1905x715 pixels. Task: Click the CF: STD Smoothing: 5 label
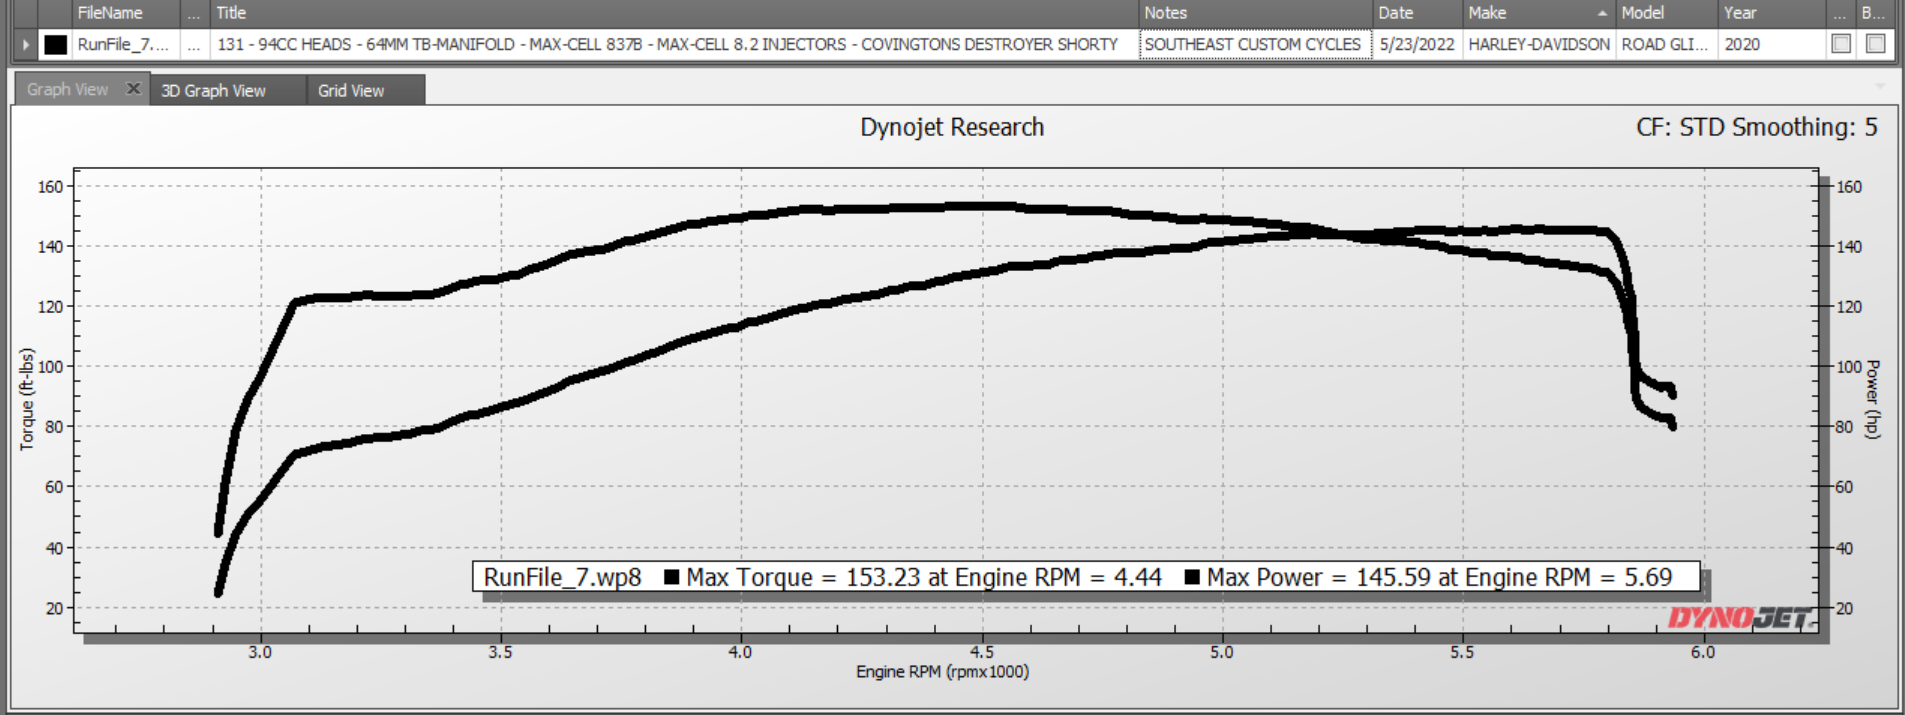tap(1756, 127)
